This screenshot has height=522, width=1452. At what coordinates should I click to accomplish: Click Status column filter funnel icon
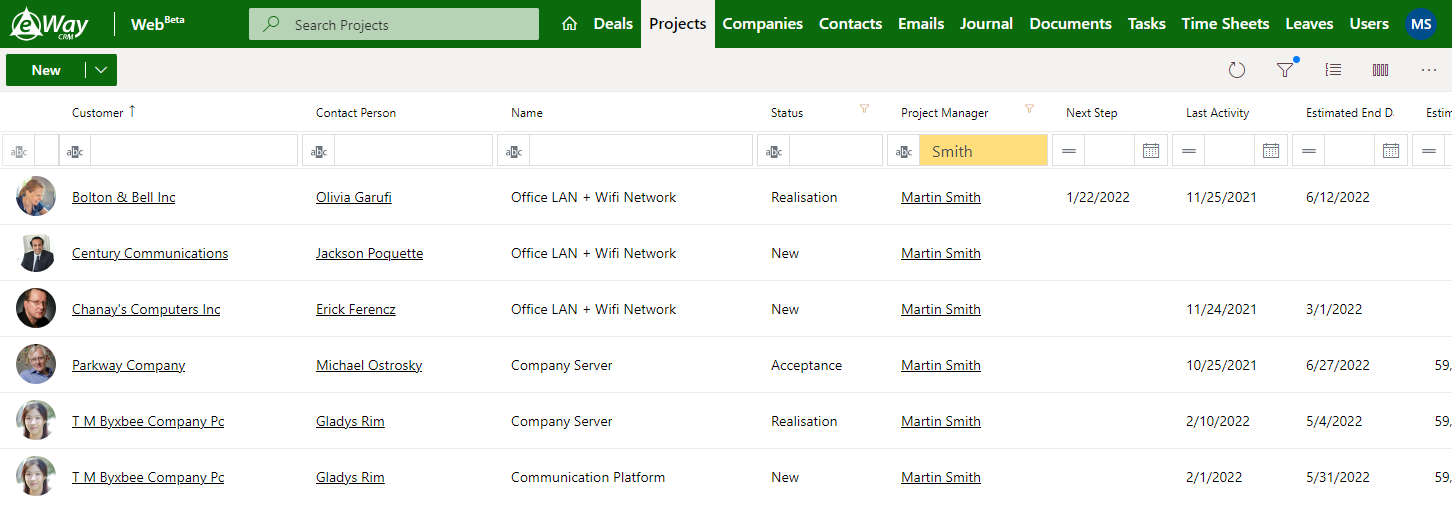[x=865, y=109]
